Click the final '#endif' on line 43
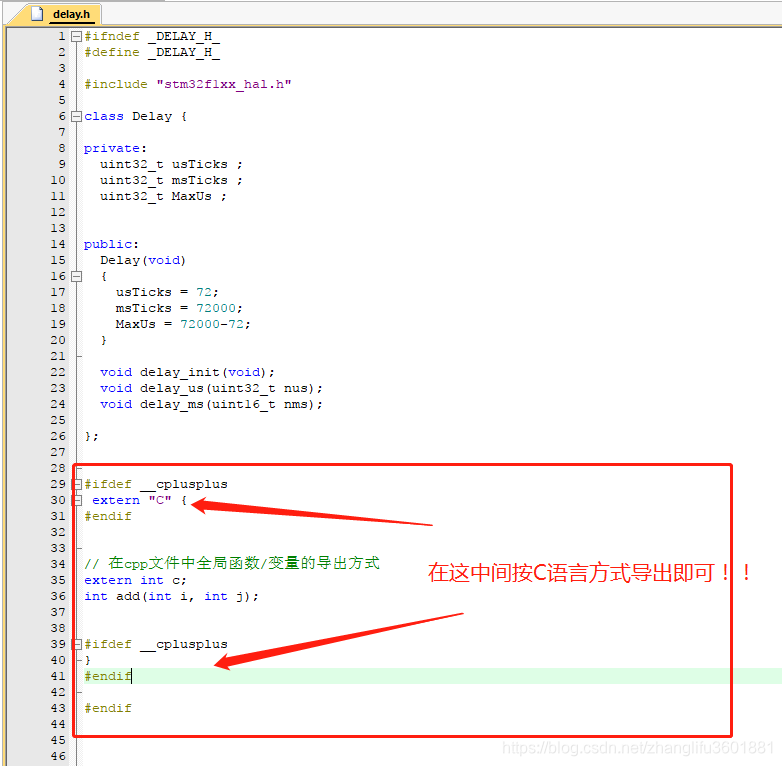This screenshot has height=766, width=782. pos(108,708)
